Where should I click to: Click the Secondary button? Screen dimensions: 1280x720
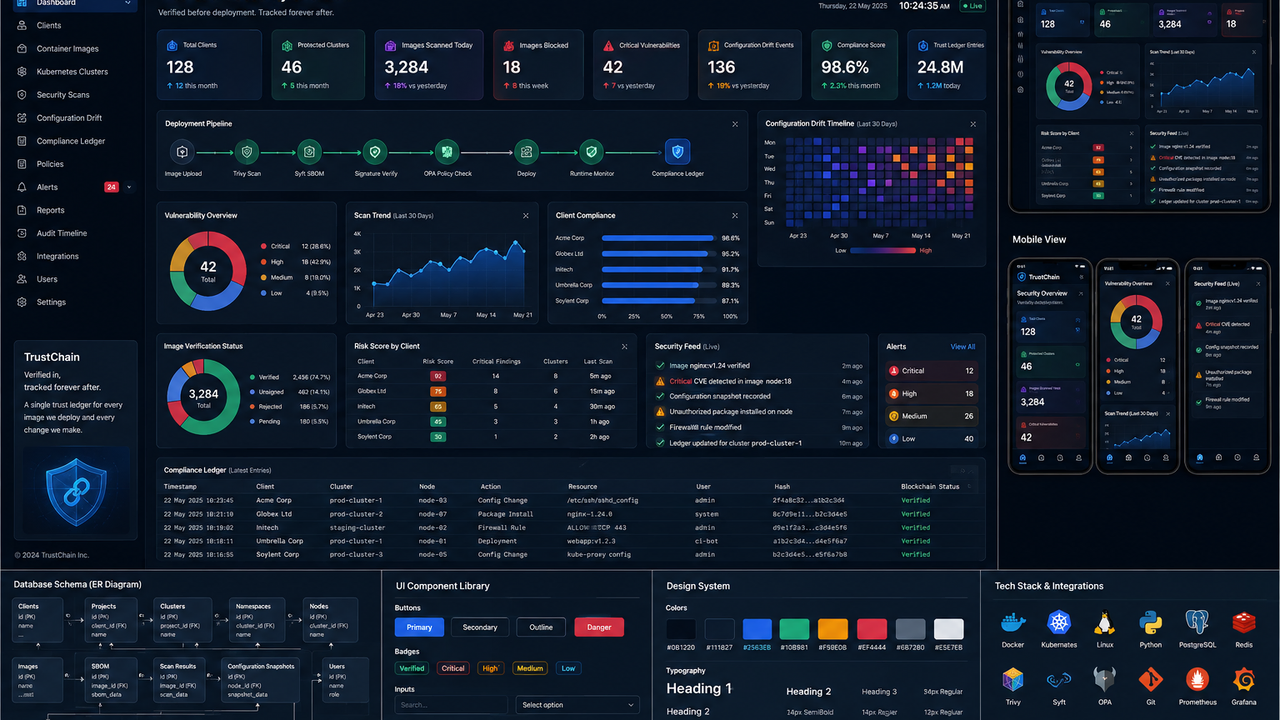point(480,627)
